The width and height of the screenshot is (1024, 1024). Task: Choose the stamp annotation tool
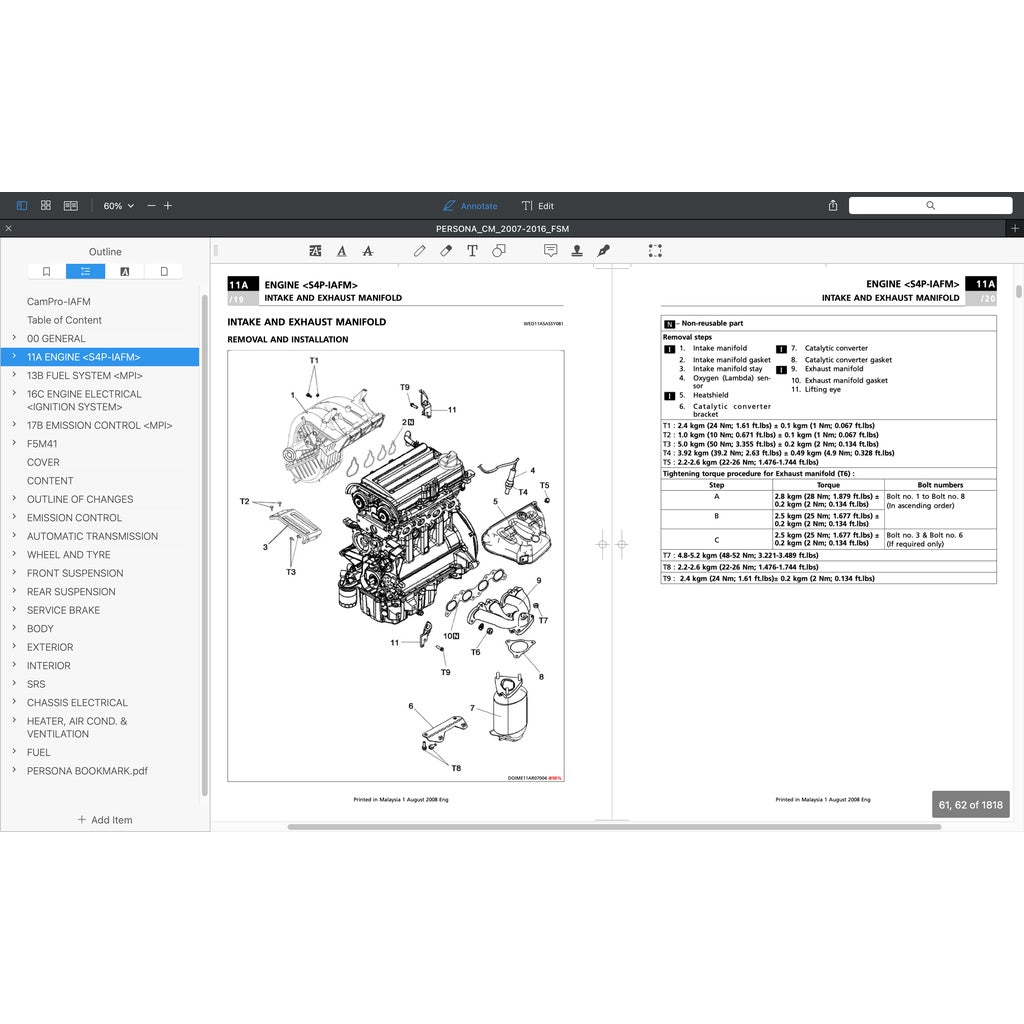[577, 251]
